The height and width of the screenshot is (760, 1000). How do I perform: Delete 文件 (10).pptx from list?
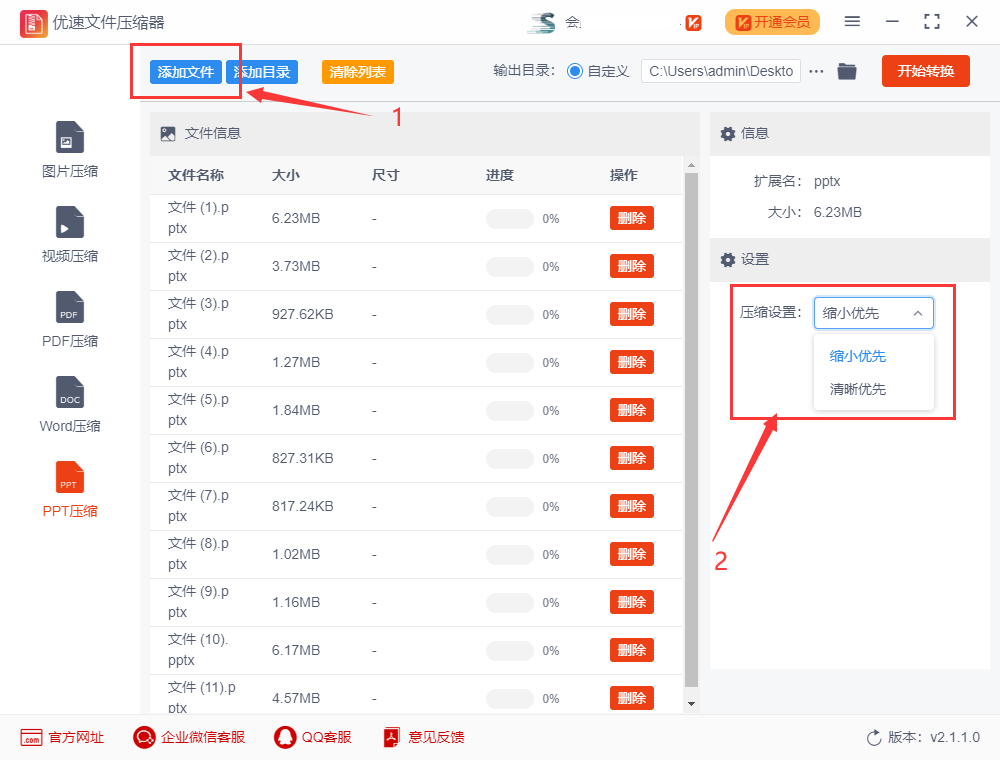tap(631, 650)
